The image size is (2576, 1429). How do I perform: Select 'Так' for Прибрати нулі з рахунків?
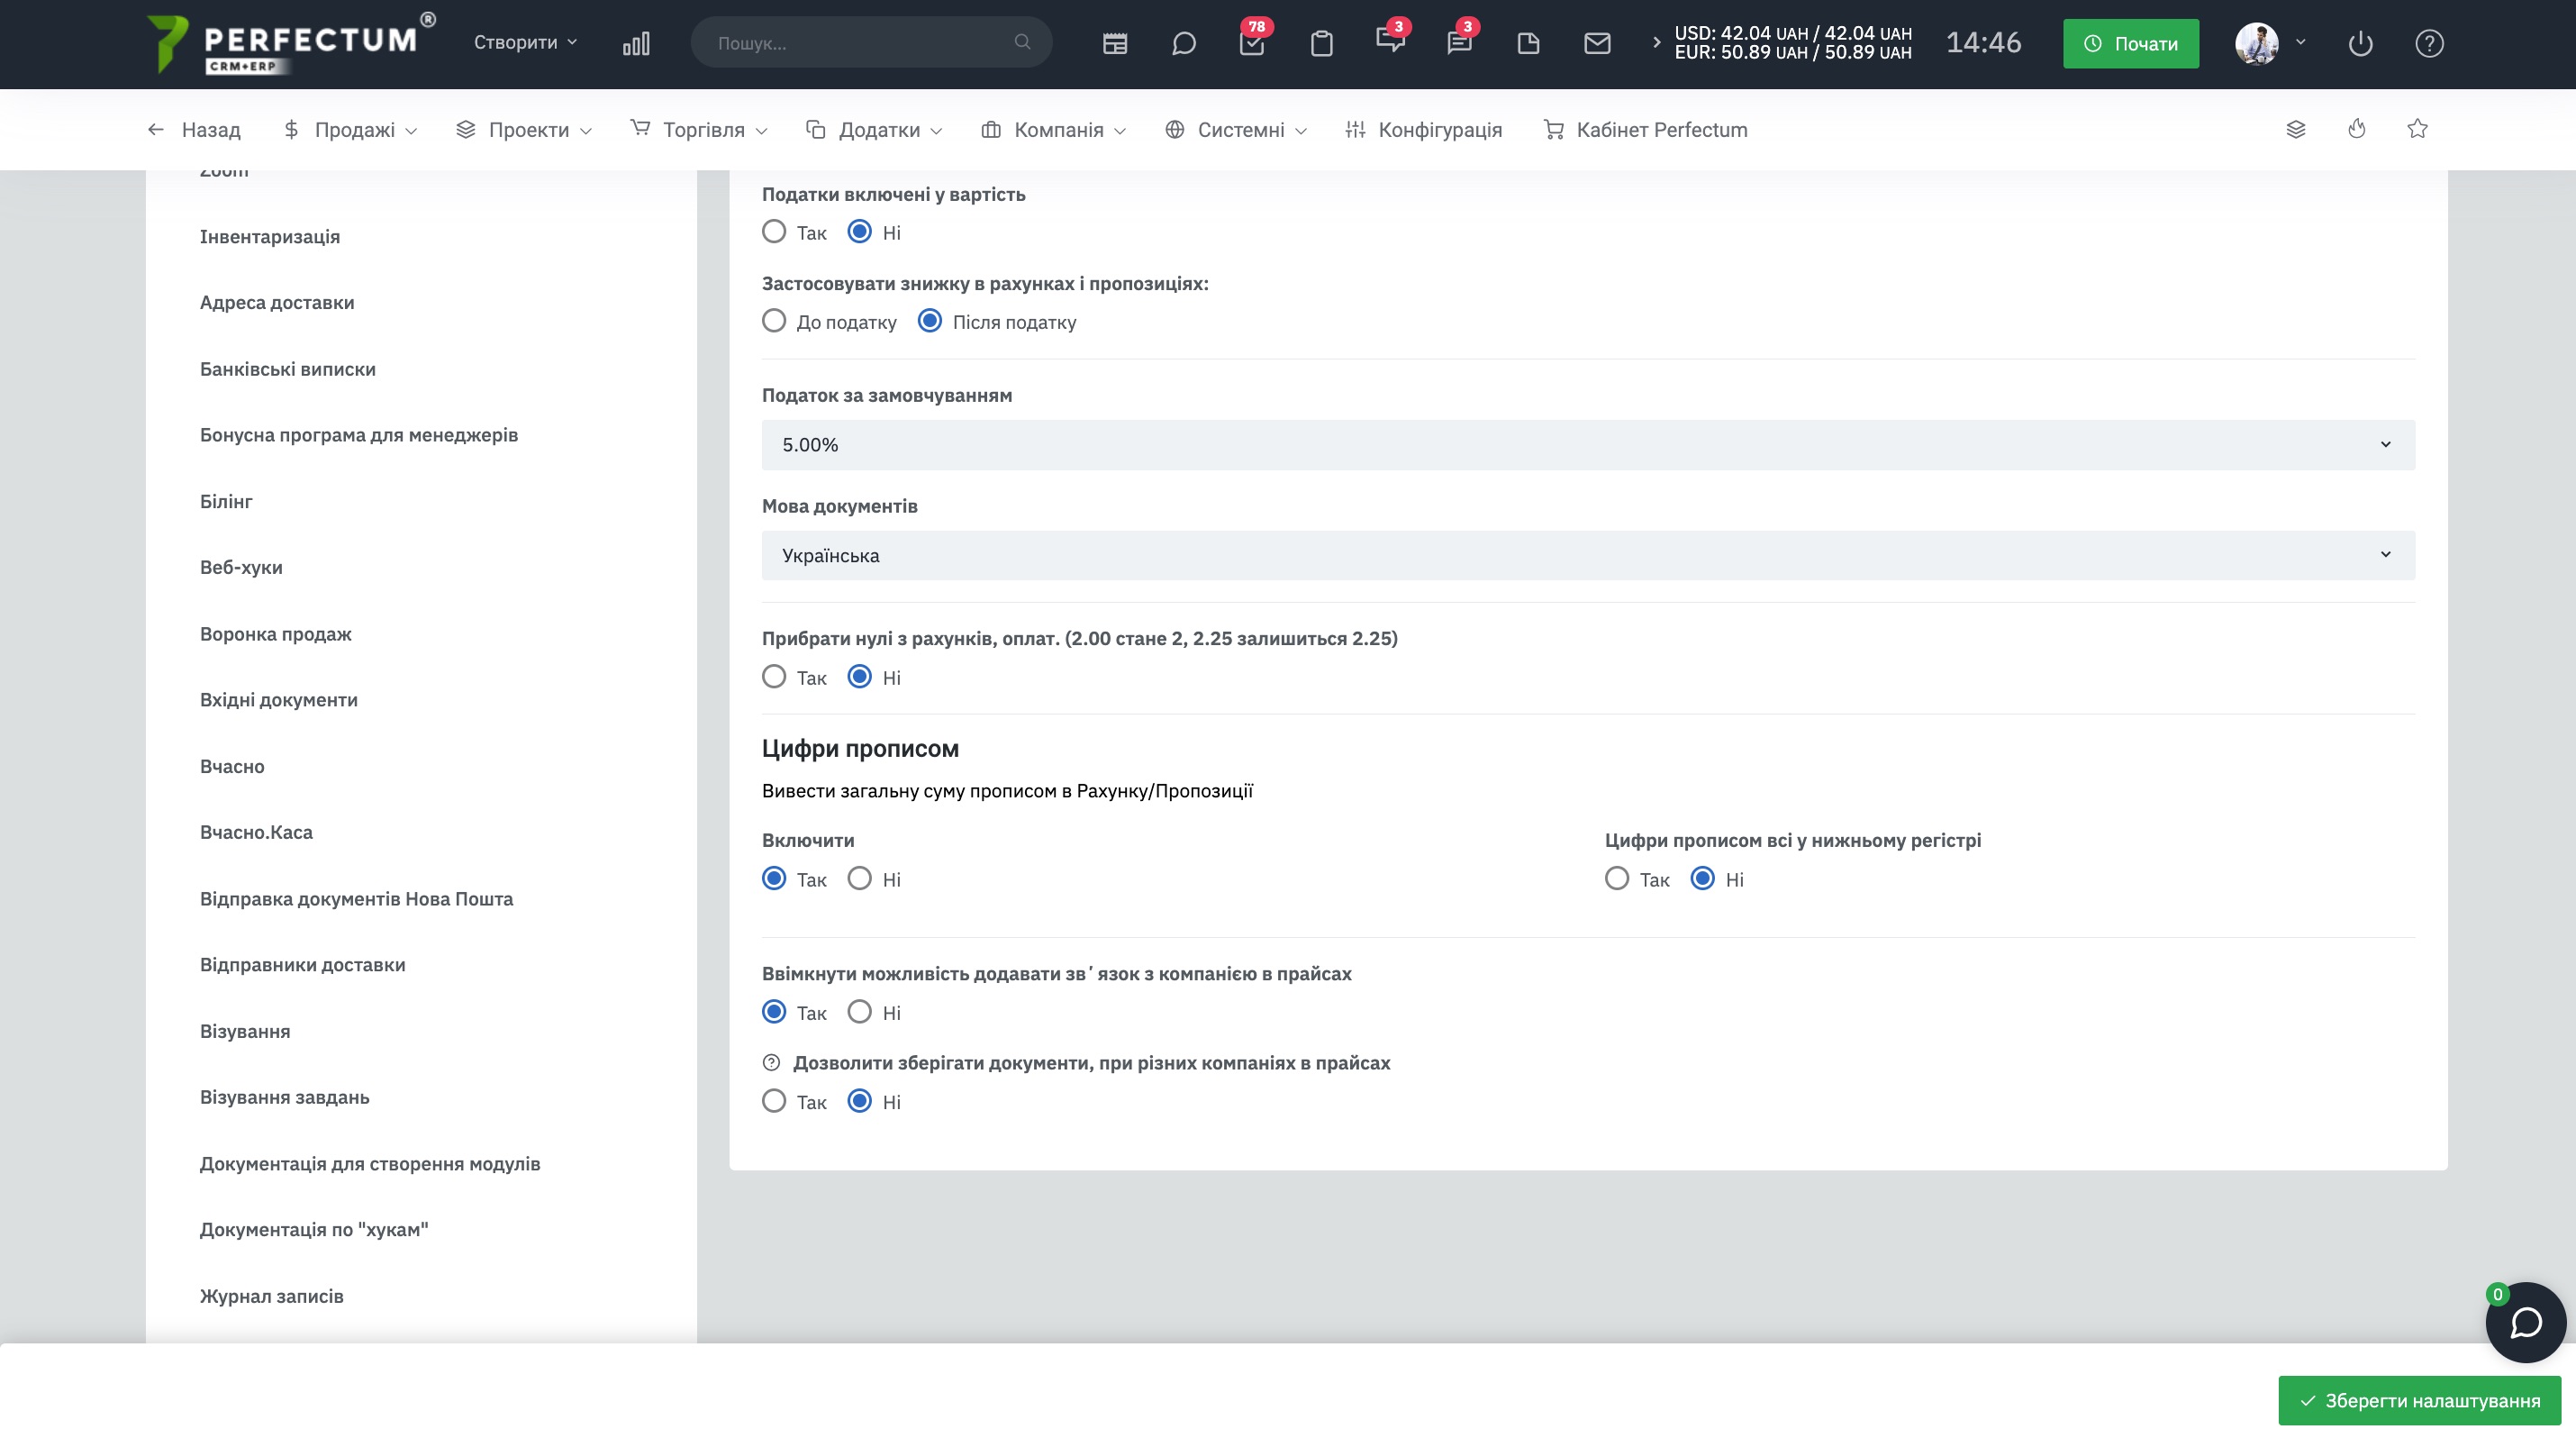(x=774, y=677)
